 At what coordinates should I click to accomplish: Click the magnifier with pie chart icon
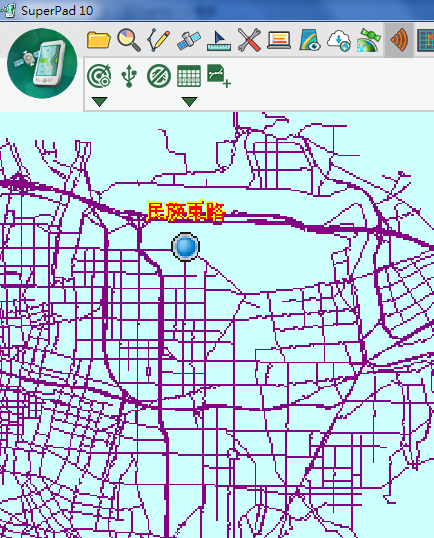[x=129, y=40]
